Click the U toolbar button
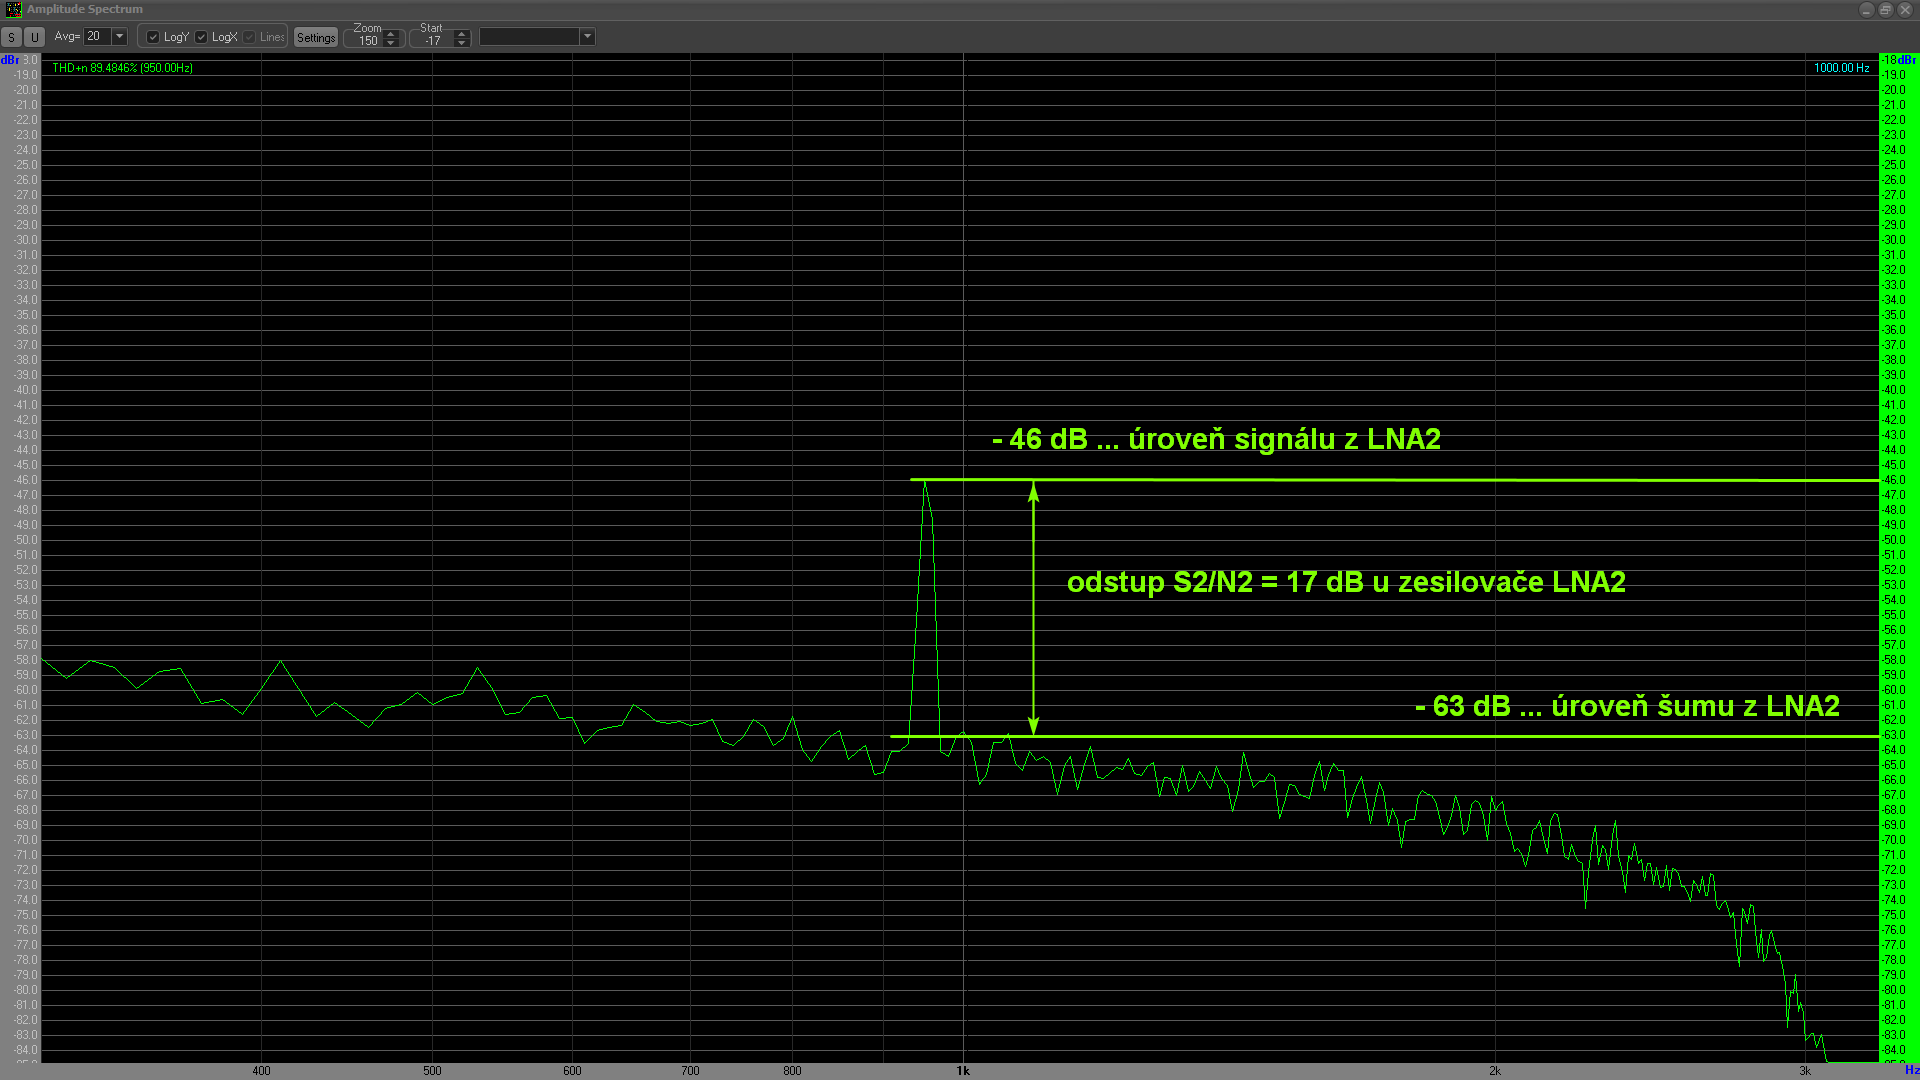 point(34,37)
